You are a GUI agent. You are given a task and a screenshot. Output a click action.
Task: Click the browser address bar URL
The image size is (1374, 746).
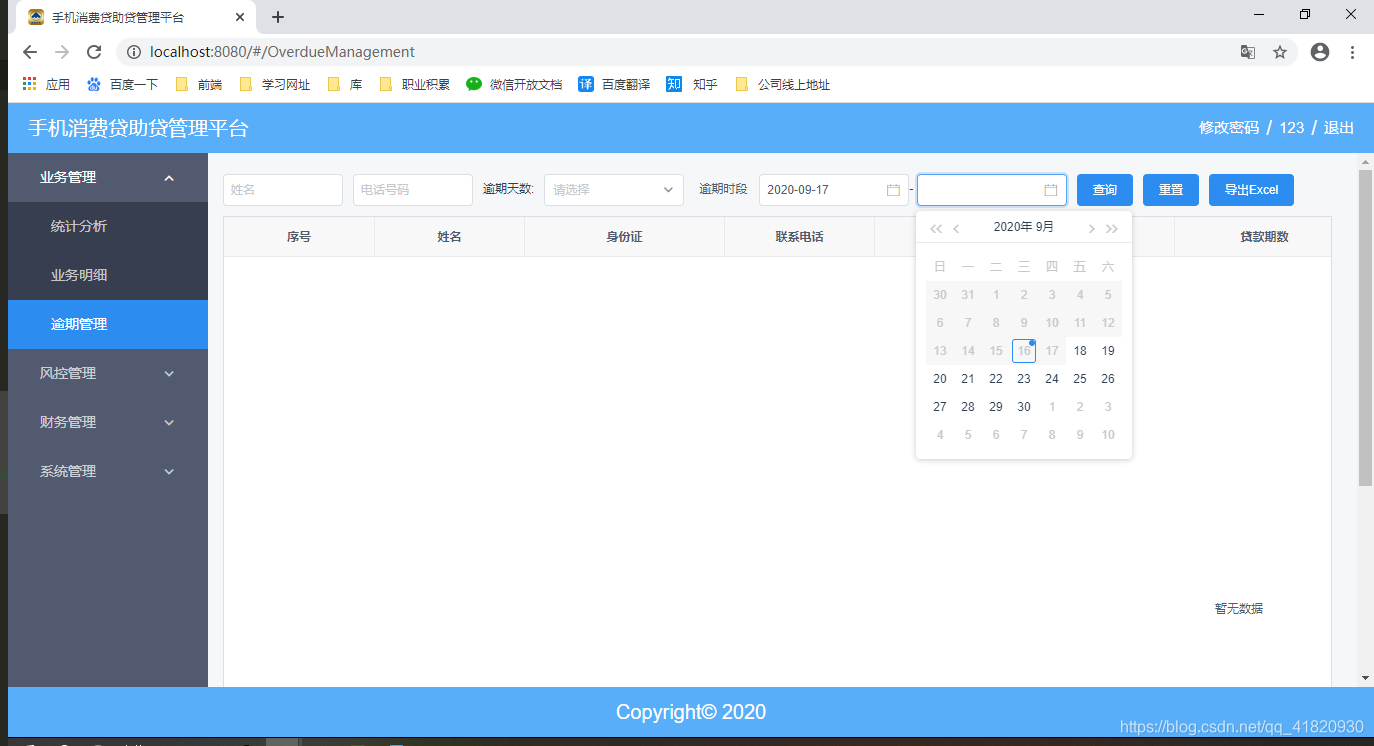(x=282, y=52)
